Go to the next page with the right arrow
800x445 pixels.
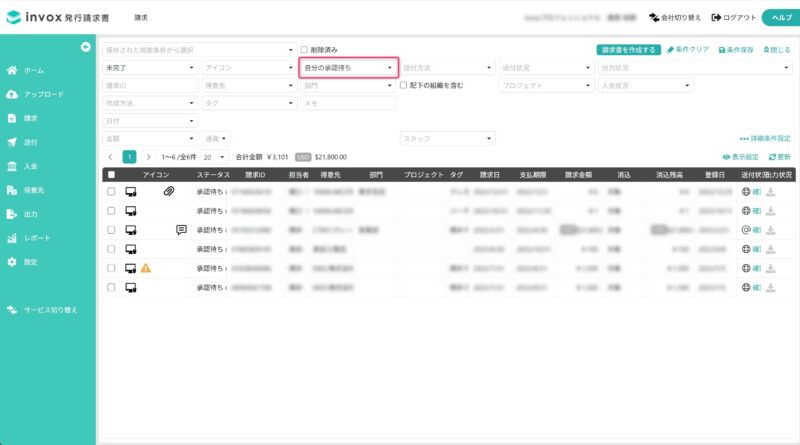pyautogui.click(x=148, y=157)
